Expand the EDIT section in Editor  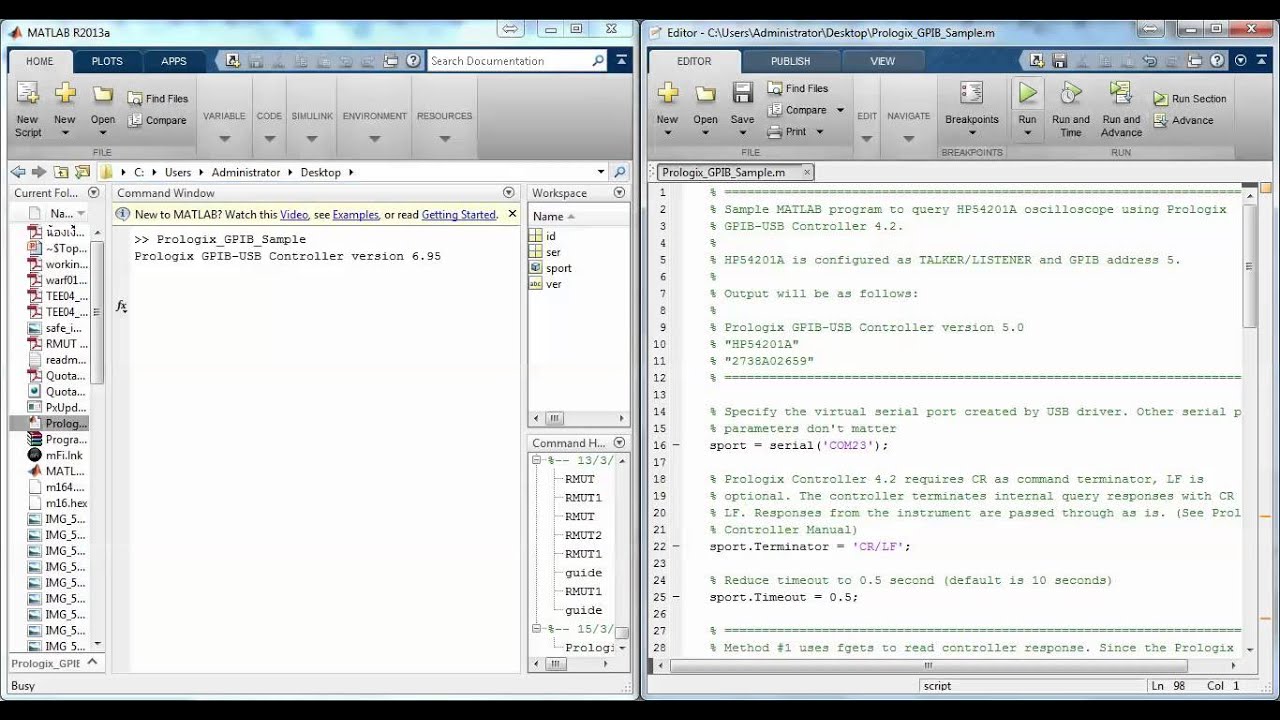(x=866, y=139)
